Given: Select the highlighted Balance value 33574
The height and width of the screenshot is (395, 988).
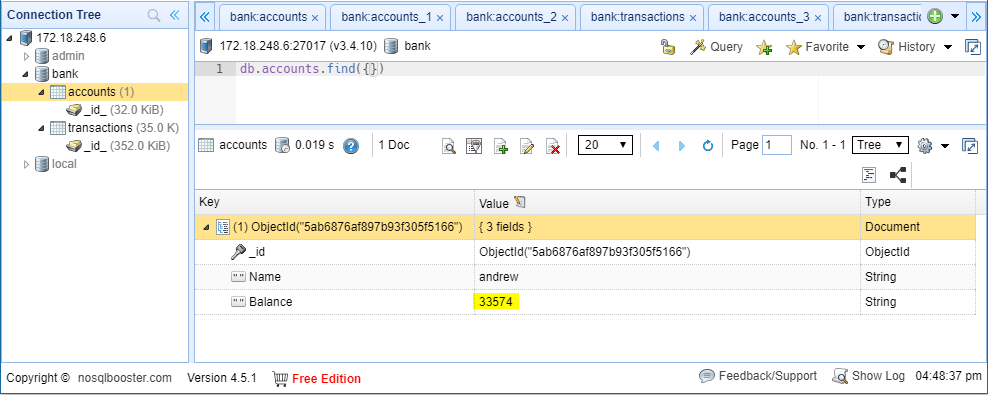Looking at the screenshot, I should [496, 302].
